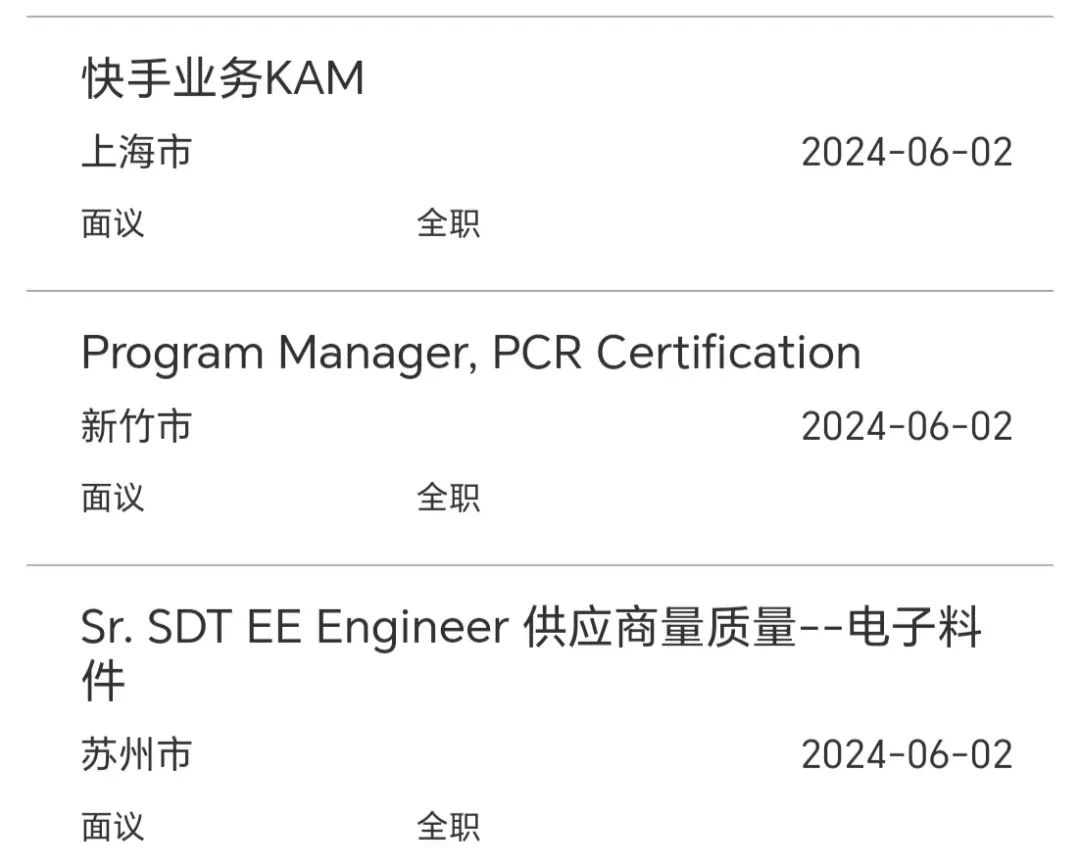Click the 件 wrapped title line

pyautogui.click(x=103, y=681)
